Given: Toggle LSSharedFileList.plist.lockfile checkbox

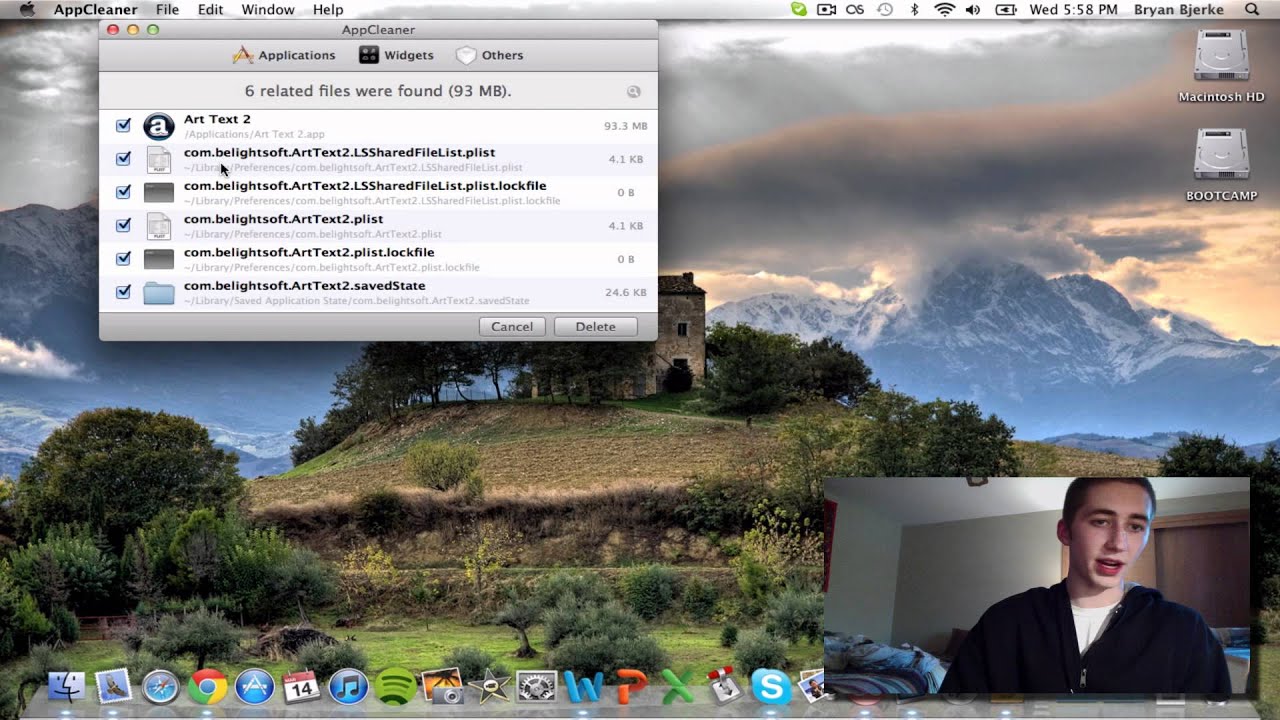Looking at the screenshot, I should pos(123,192).
